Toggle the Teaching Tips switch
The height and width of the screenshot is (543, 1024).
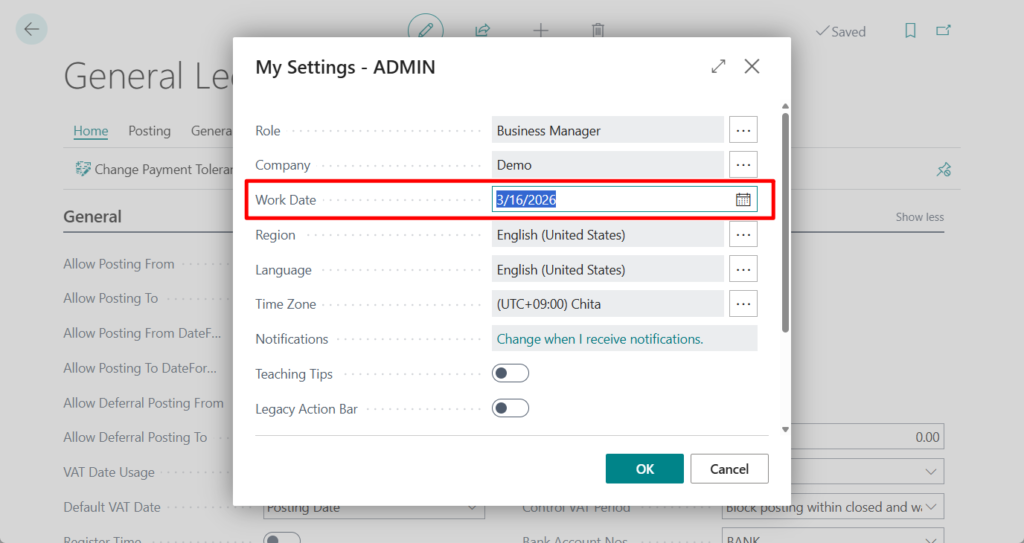[510, 374]
